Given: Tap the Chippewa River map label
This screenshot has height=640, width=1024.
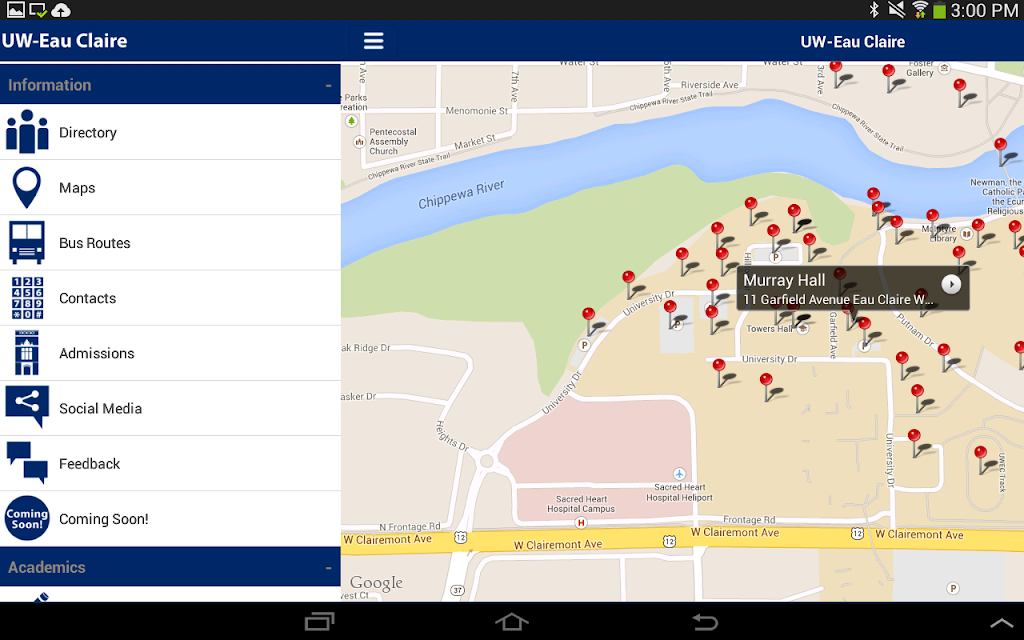Looking at the screenshot, I should coord(461,195).
